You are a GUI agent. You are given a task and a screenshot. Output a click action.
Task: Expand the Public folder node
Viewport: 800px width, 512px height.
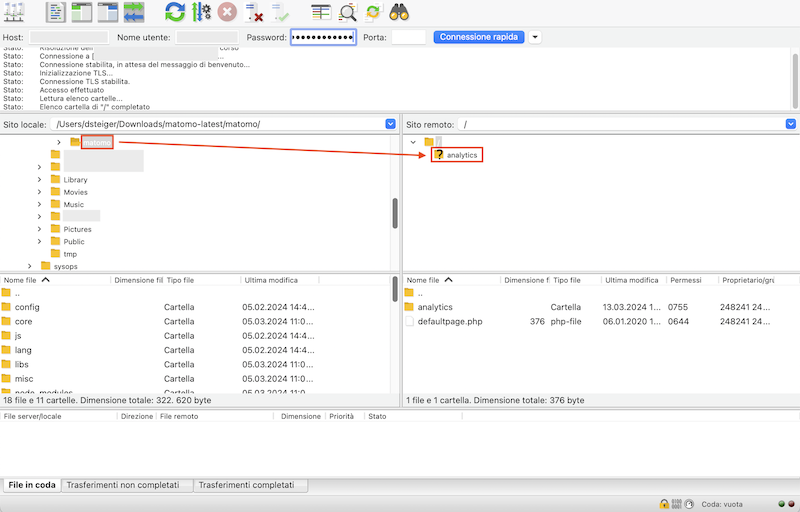pyautogui.click(x=39, y=241)
